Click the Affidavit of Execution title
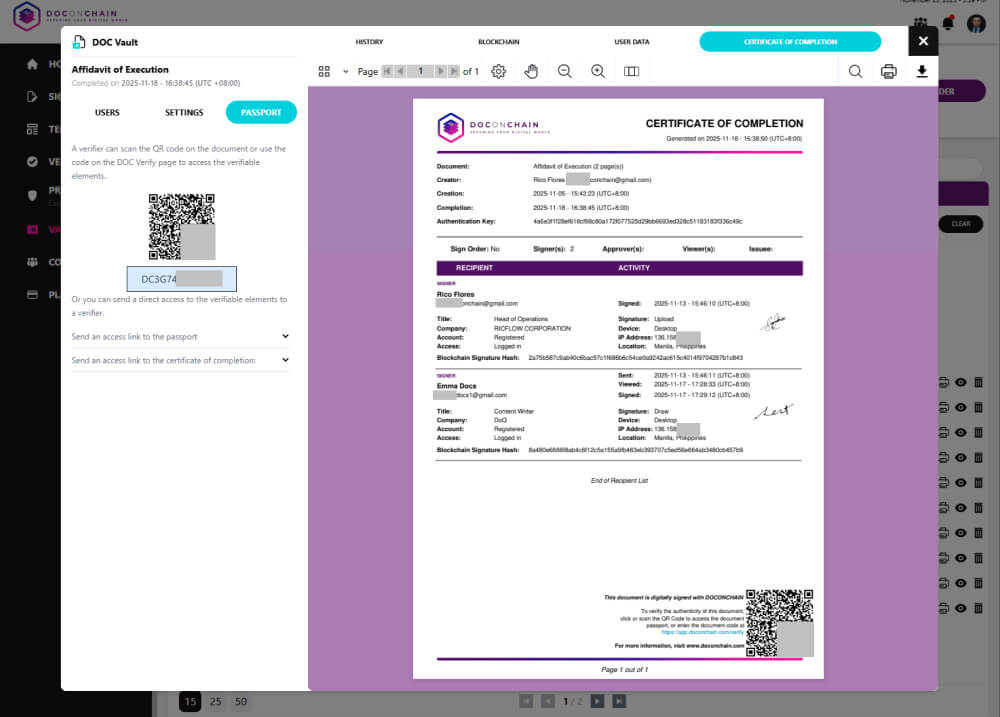 pyautogui.click(x=120, y=70)
